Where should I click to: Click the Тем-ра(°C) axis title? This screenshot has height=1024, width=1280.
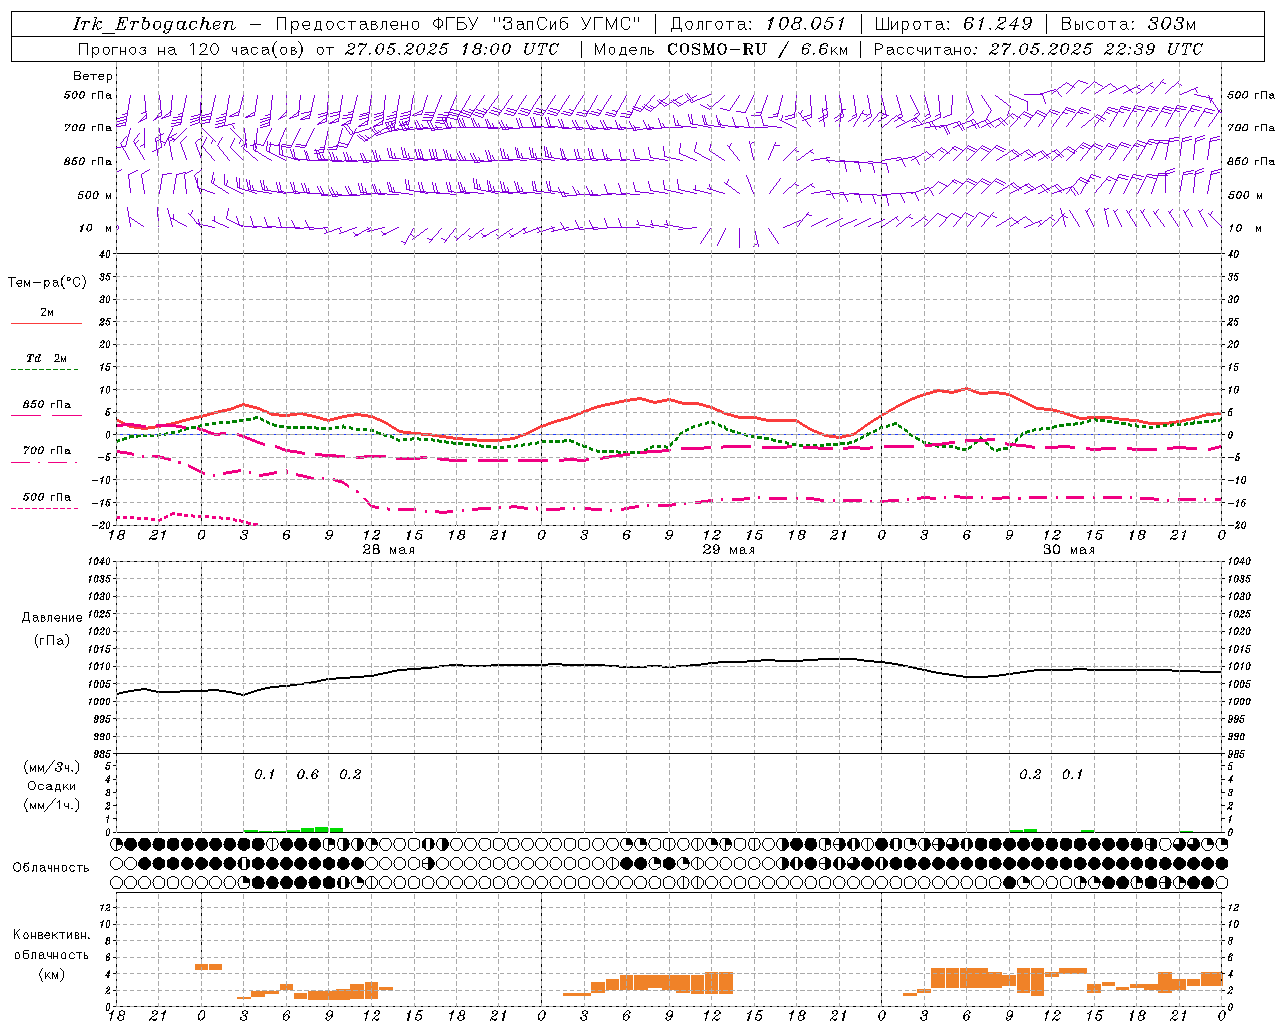pyautogui.click(x=47, y=283)
